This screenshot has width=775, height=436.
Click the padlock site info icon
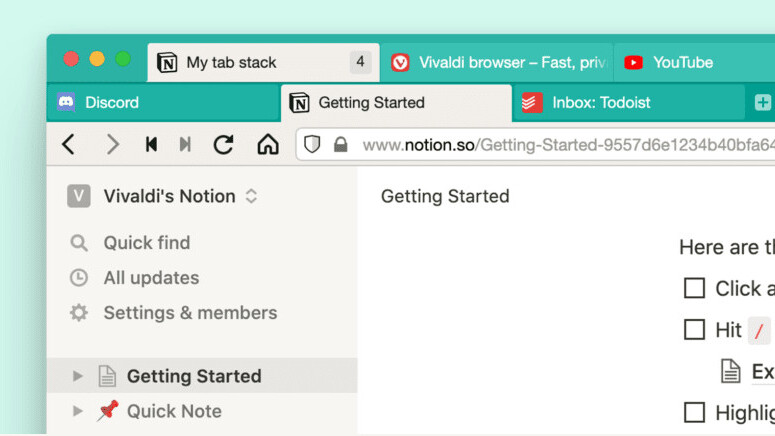(x=340, y=145)
